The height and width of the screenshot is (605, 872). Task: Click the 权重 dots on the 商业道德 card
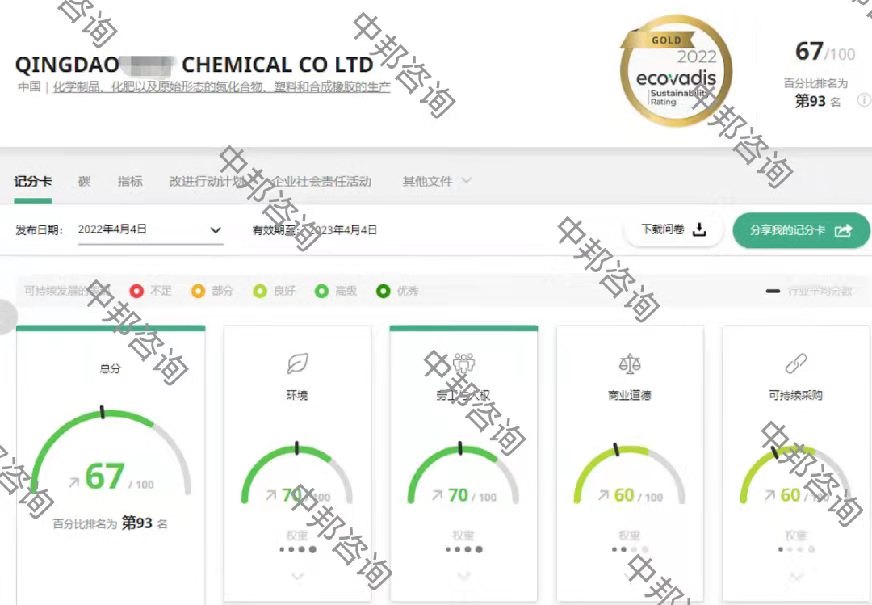pos(630,549)
